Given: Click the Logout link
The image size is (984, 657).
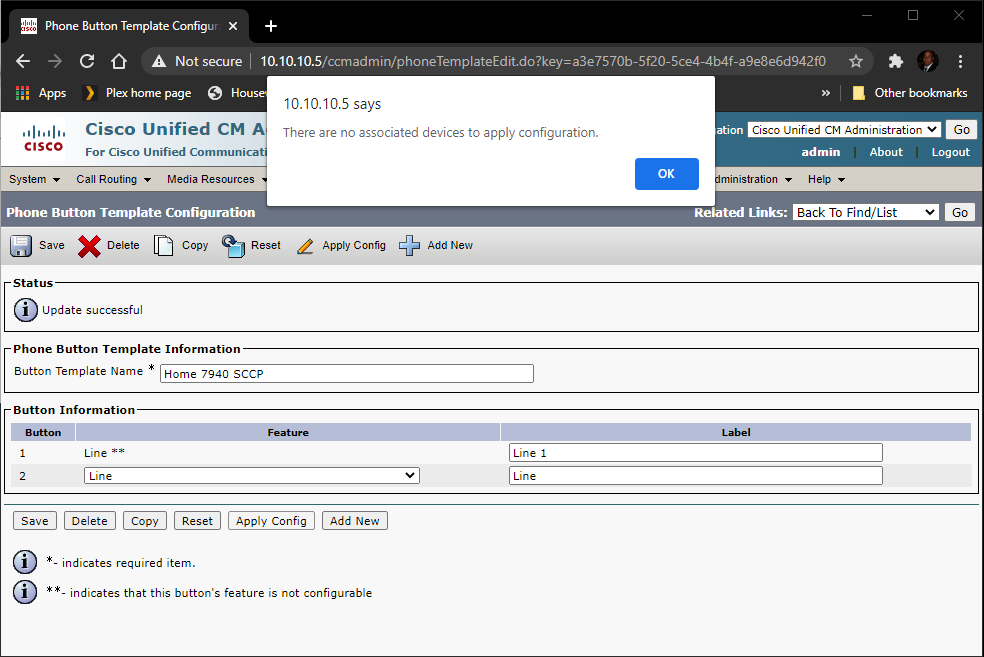Looking at the screenshot, I should tap(950, 152).
